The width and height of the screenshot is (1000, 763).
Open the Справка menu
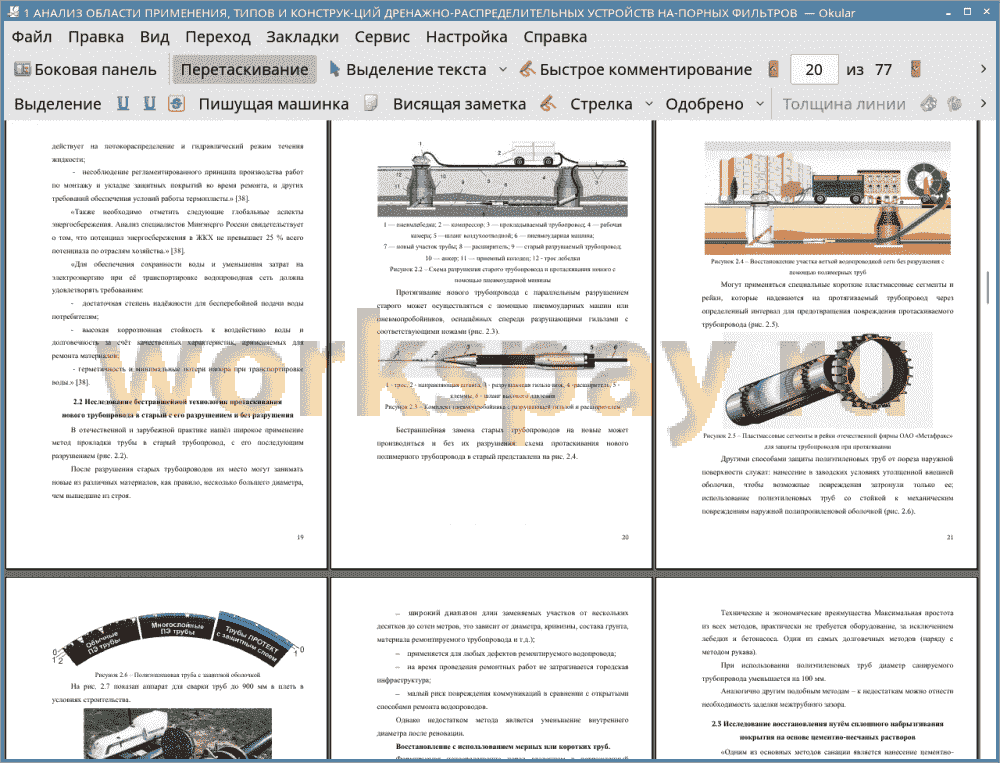pos(555,37)
